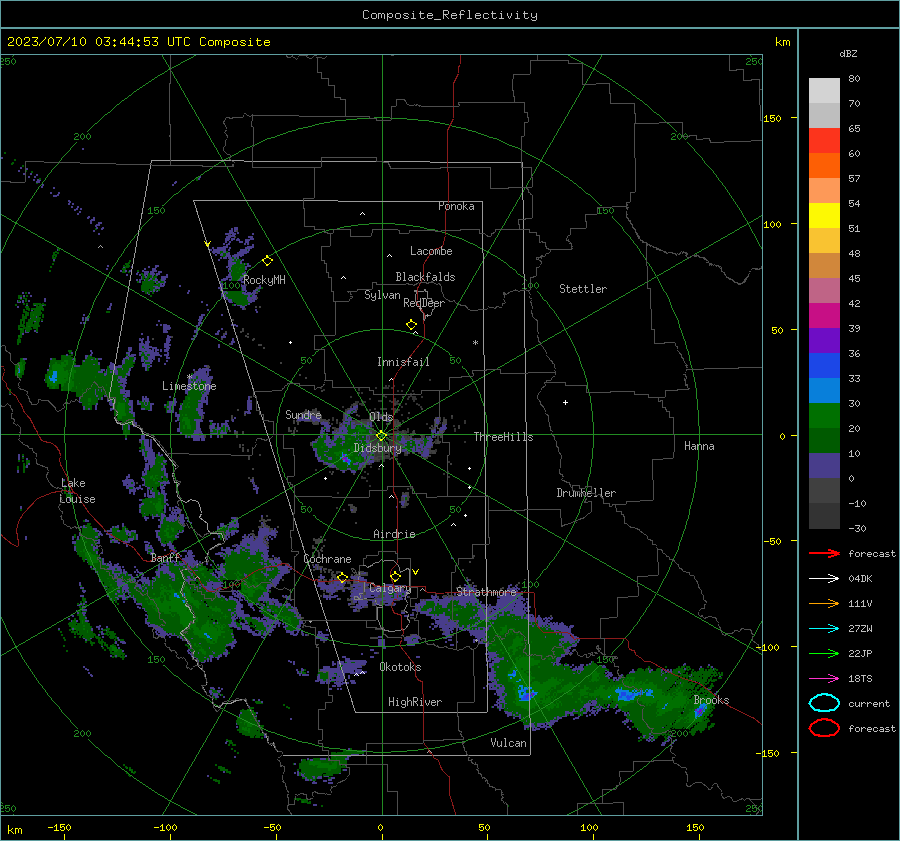Click the Blackfalds town label
Screen dimensions: 900x841
click(425, 277)
